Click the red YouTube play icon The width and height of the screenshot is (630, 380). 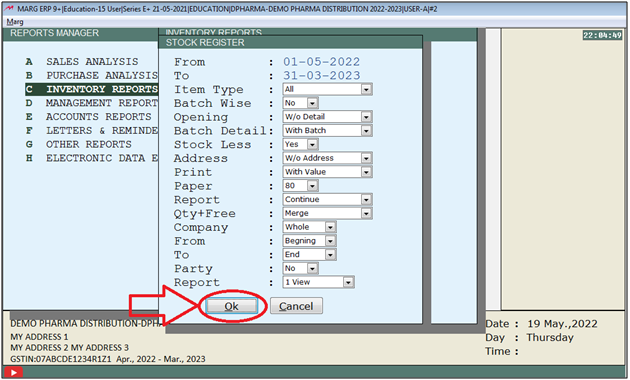click(x=13, y=372)
